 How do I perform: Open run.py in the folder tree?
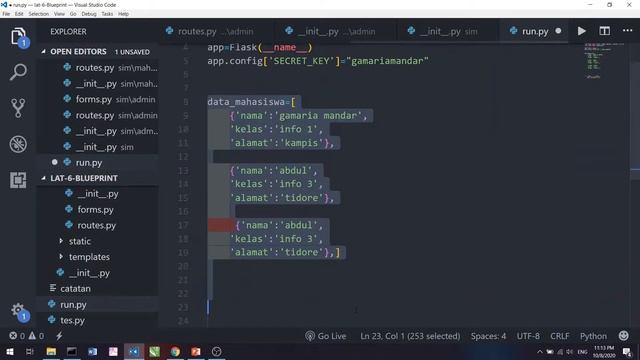tap(98, 304)
